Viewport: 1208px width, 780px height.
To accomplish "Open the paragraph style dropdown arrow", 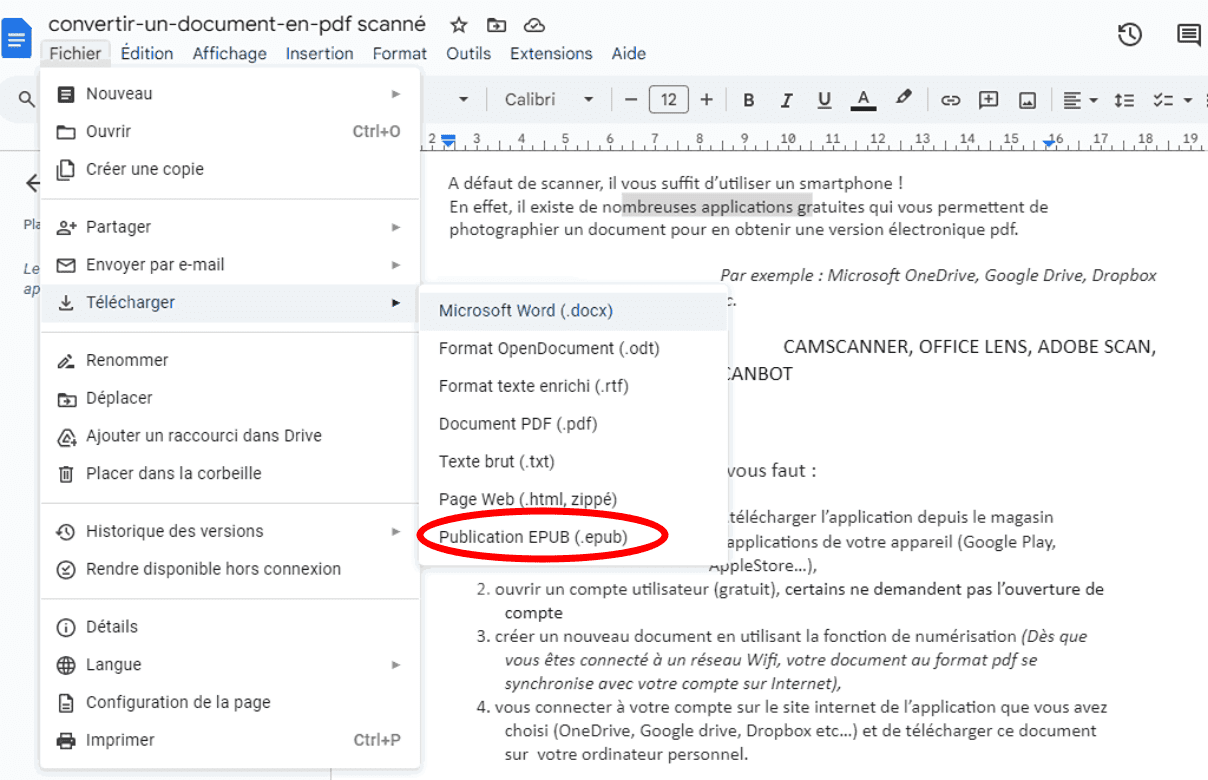I will click(x=463, y=100).
